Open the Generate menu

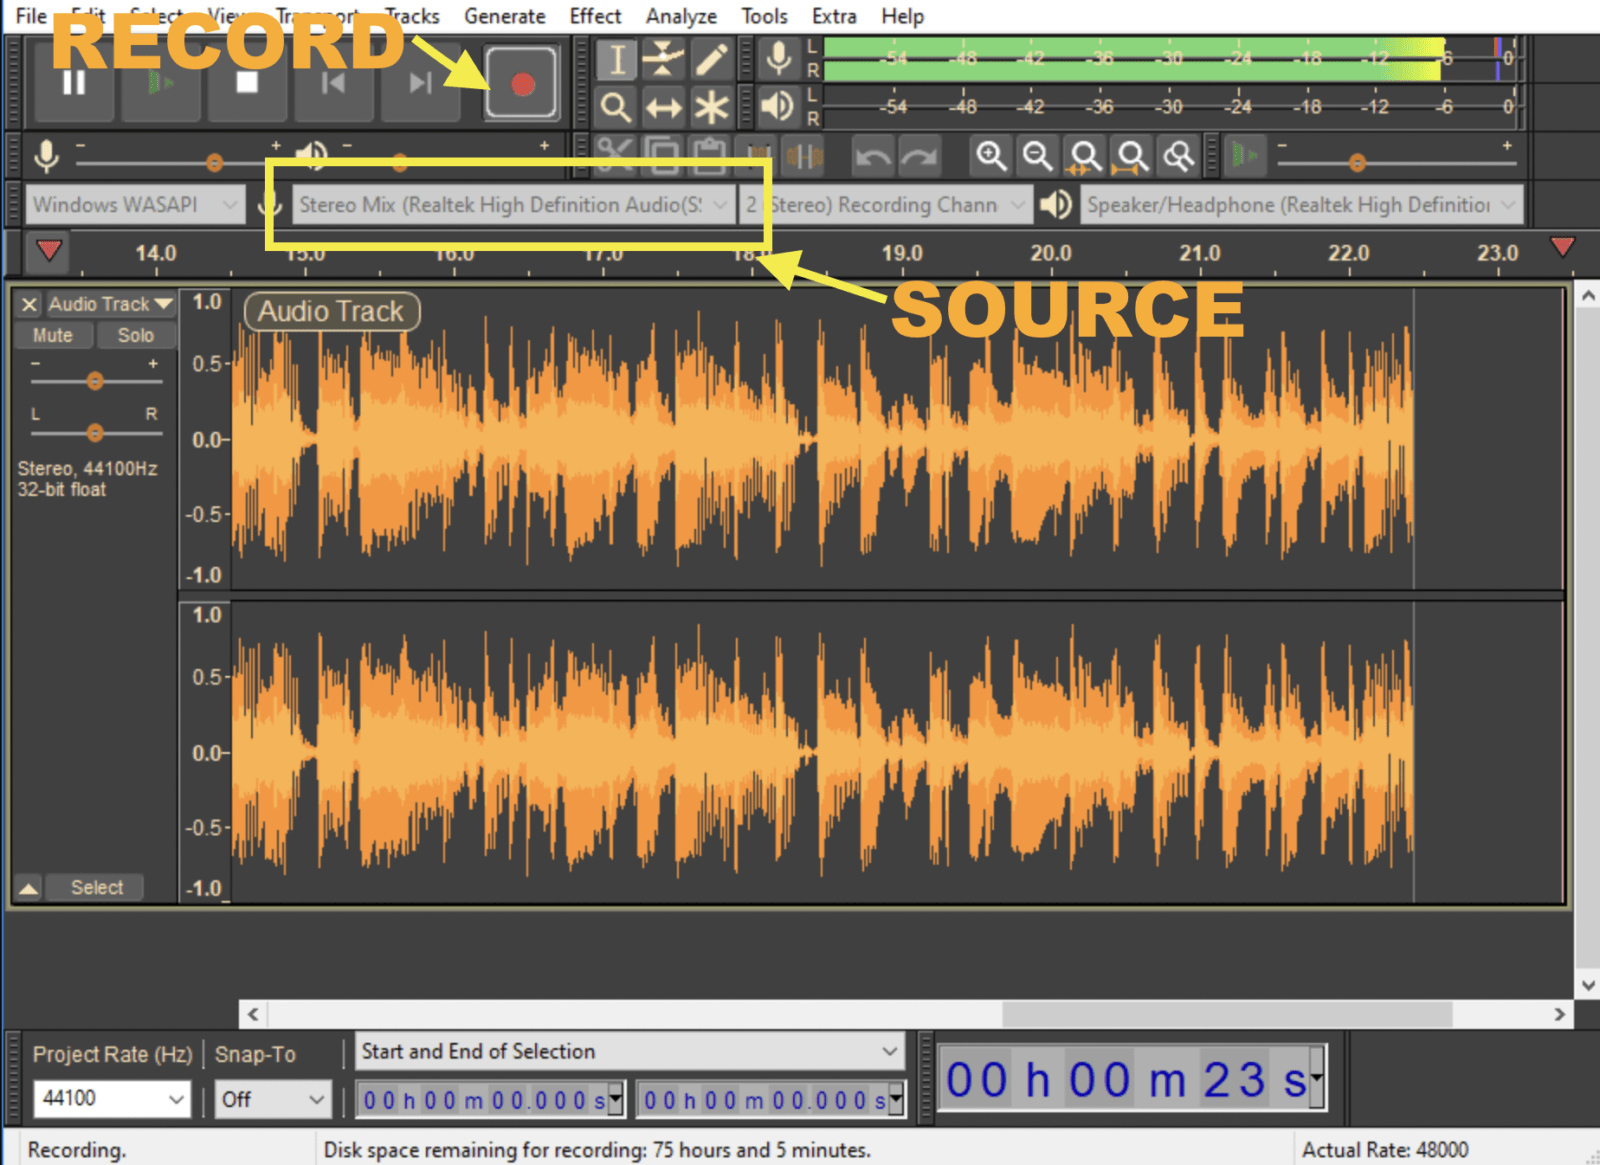[505, 15]
